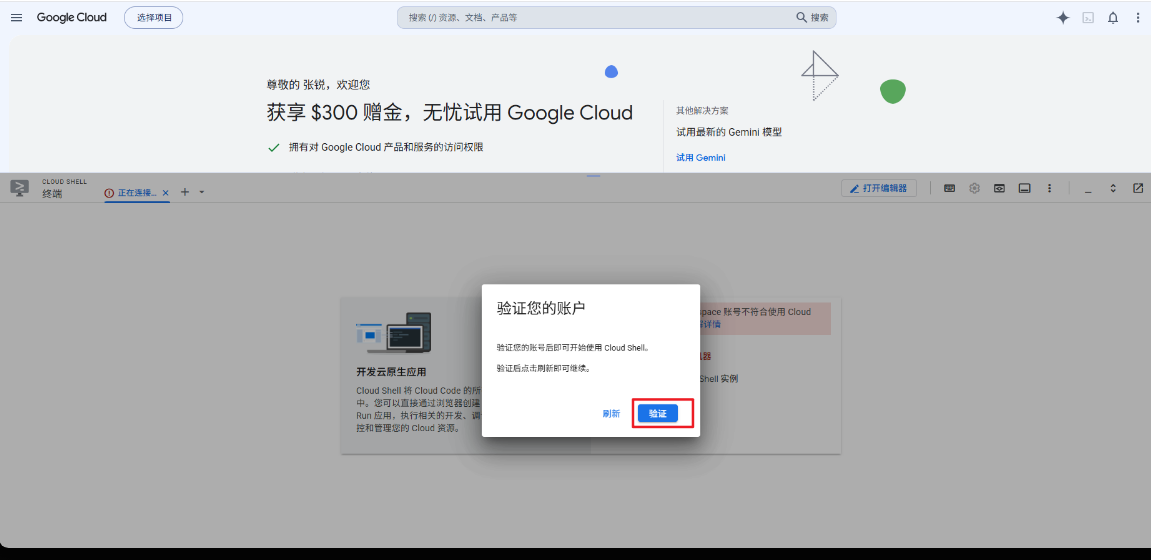Click the Google Cloud logo
Viewport: 1151px width, 560px height.
[72, 18]
